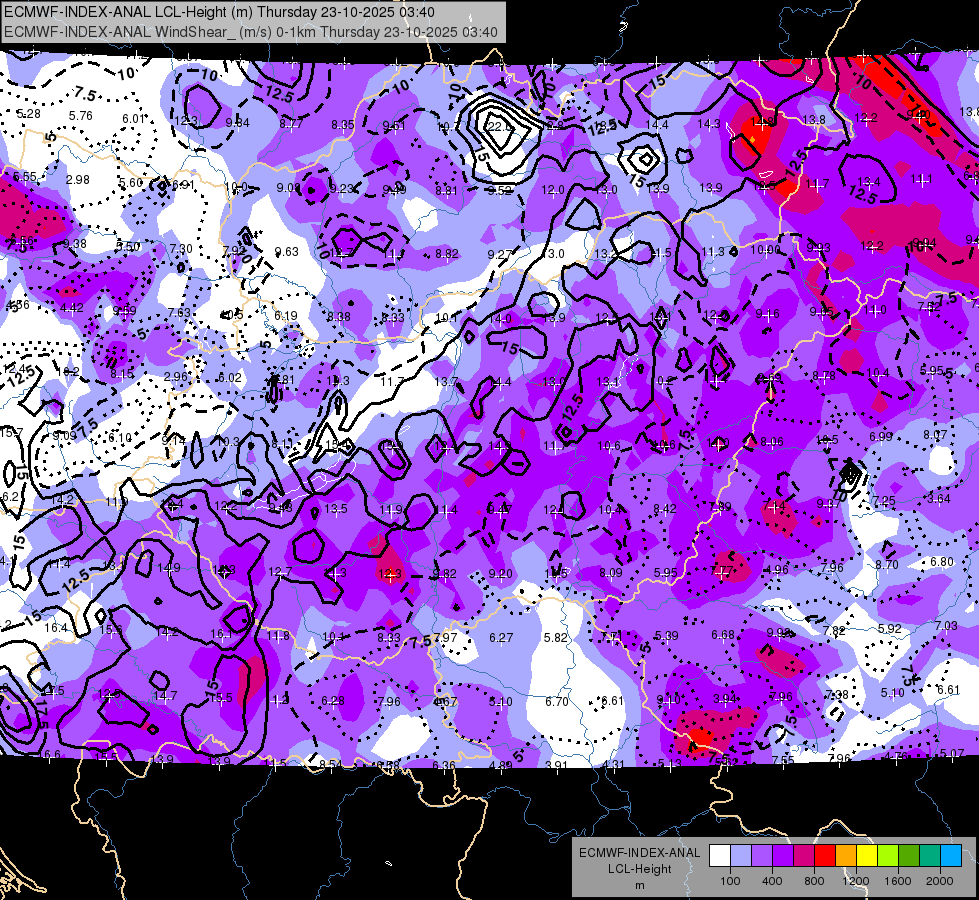Click the 5.92 grid value
The image size is (979, 900).
[890, 628]
